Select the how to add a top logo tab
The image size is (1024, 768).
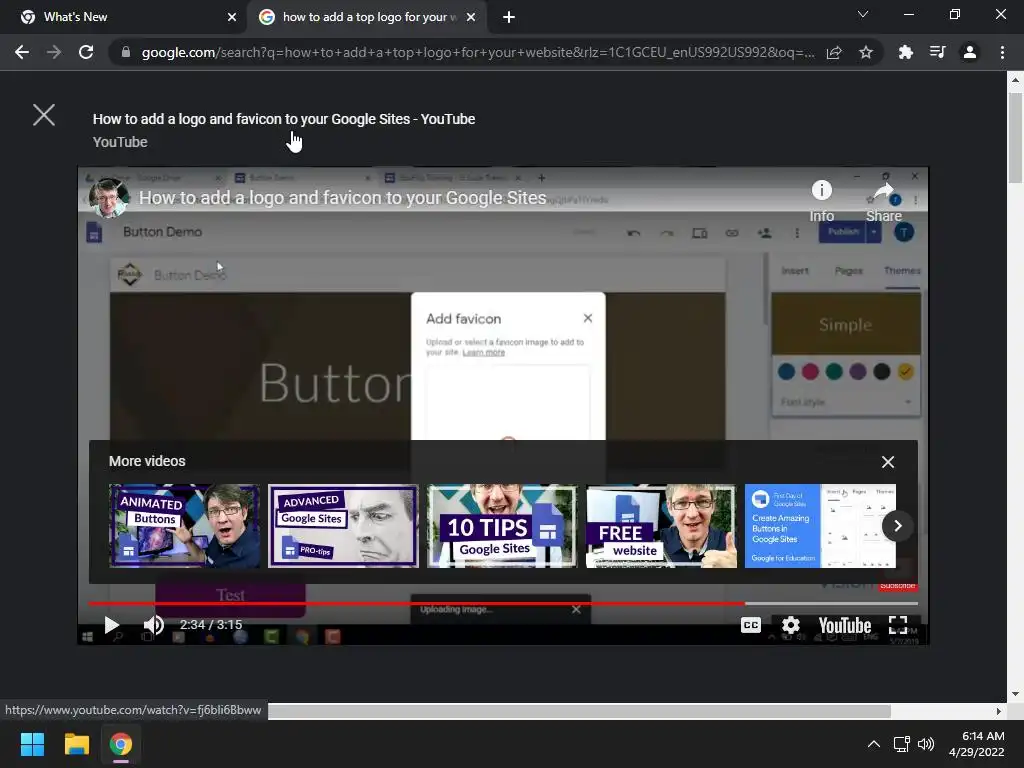[367, 17]
